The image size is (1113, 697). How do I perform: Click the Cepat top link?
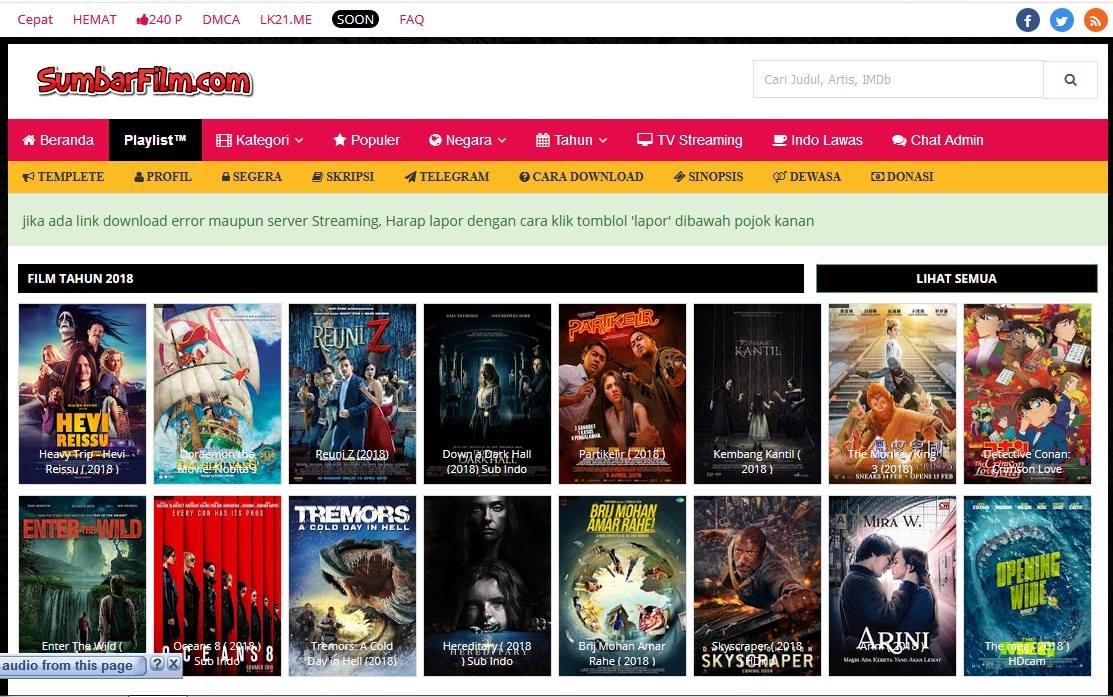[x=35, y=20]
